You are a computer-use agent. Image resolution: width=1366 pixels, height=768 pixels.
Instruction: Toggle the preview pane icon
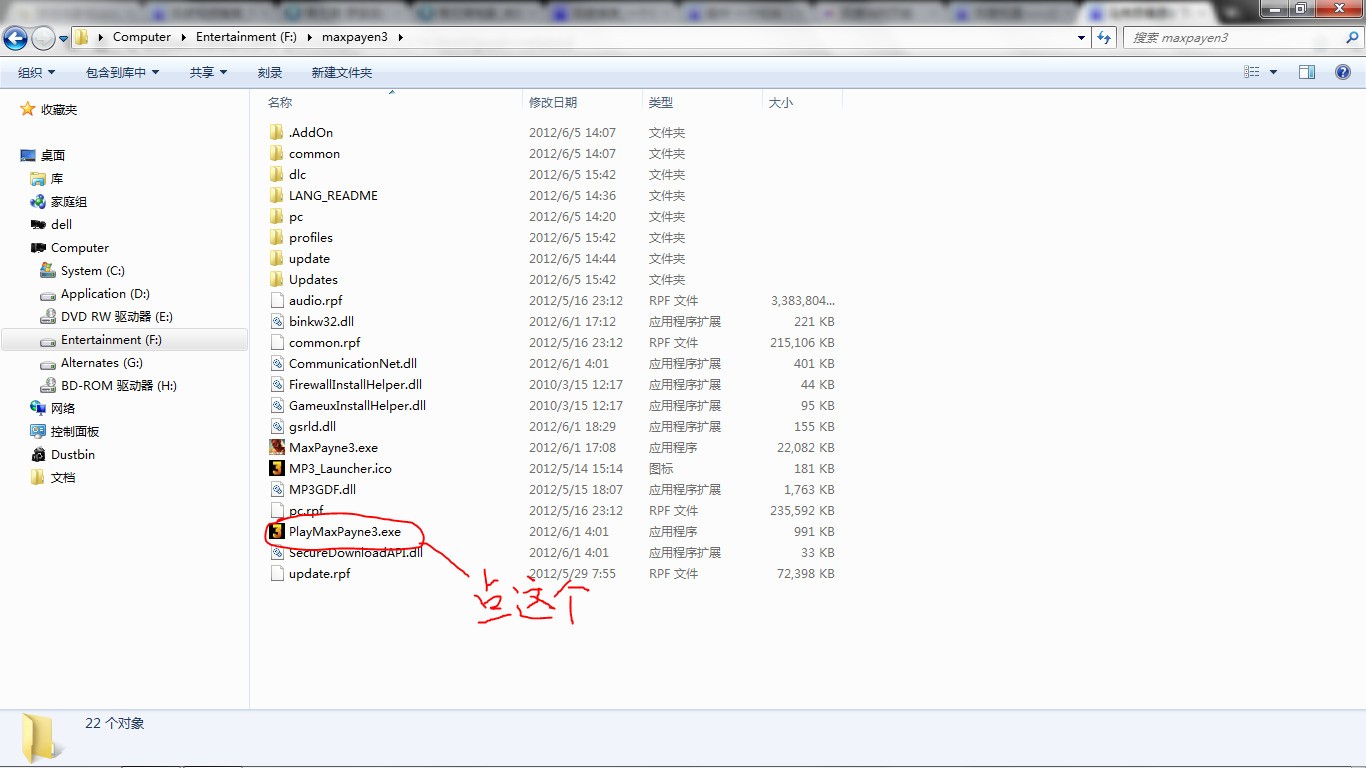point(1307,72)
